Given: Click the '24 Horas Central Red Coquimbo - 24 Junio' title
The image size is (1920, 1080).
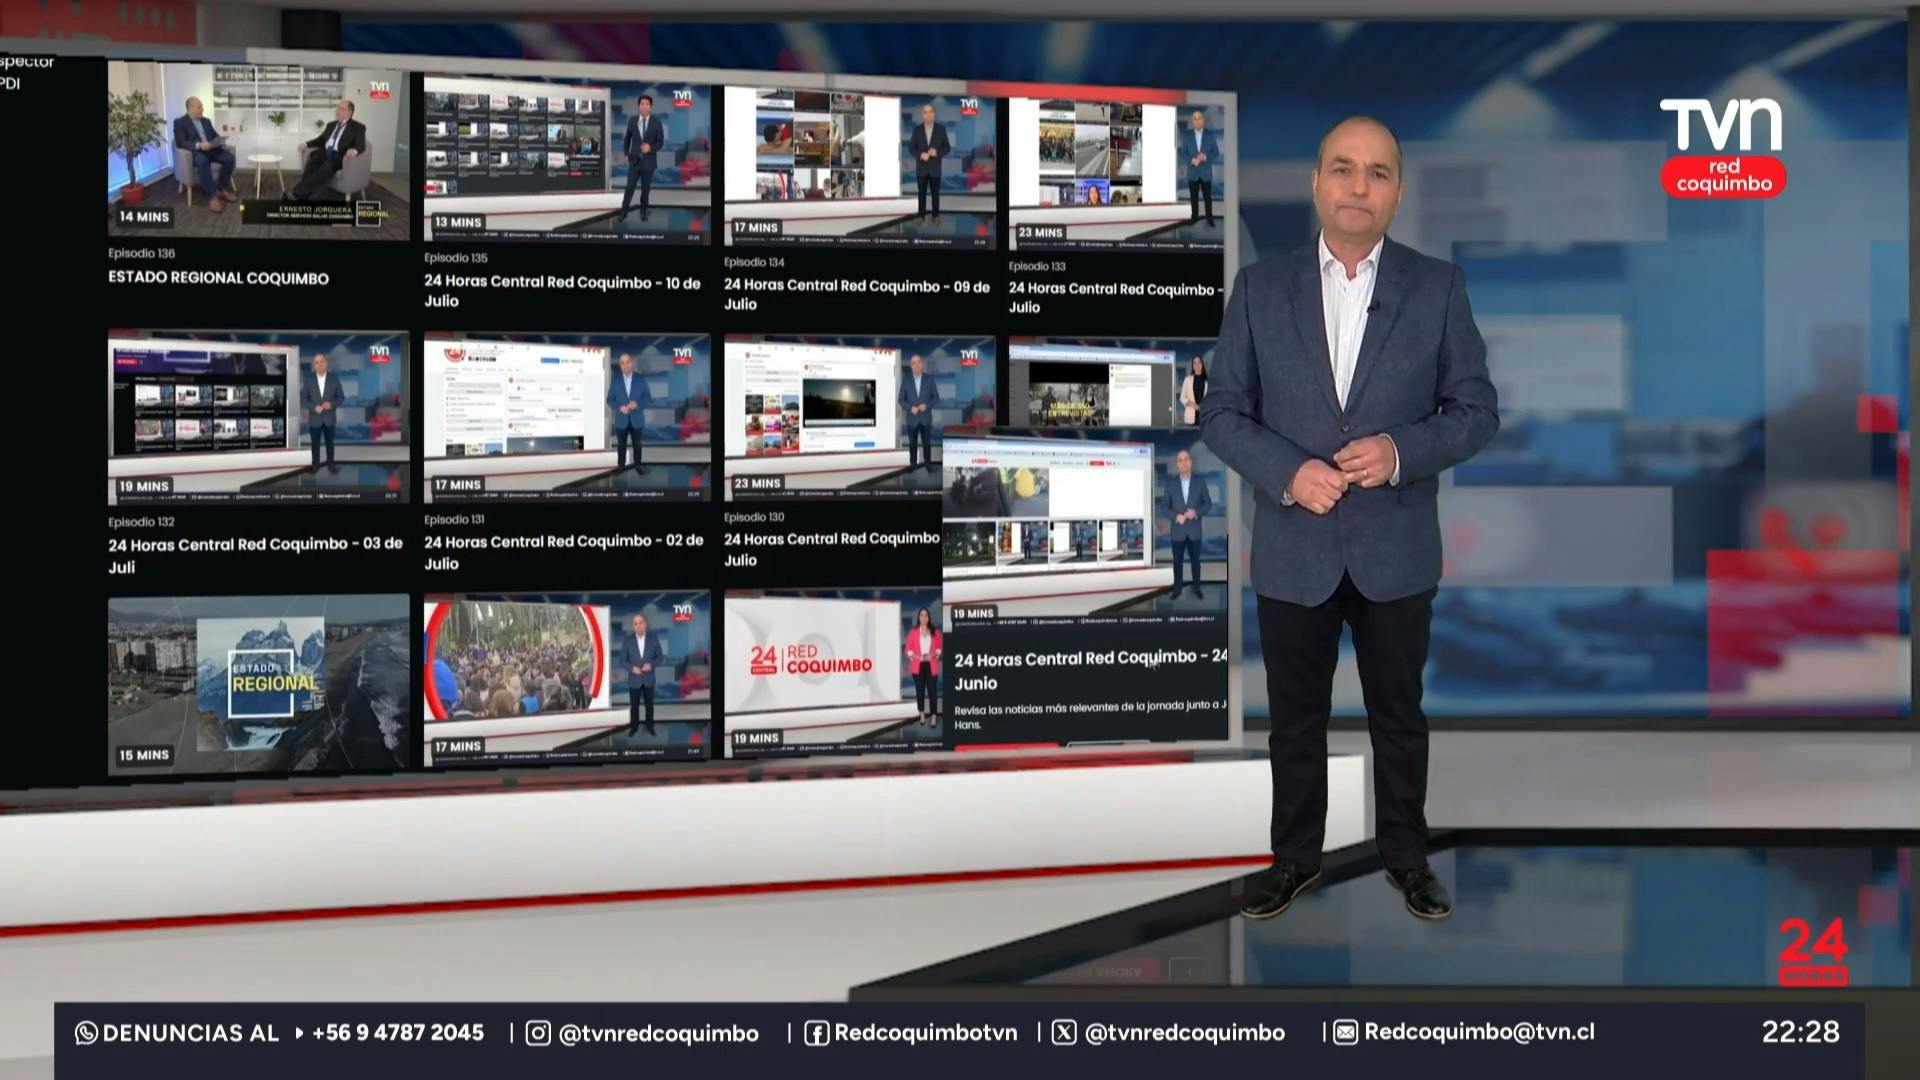Looking at the screenshot, I should click(1090, 670).
